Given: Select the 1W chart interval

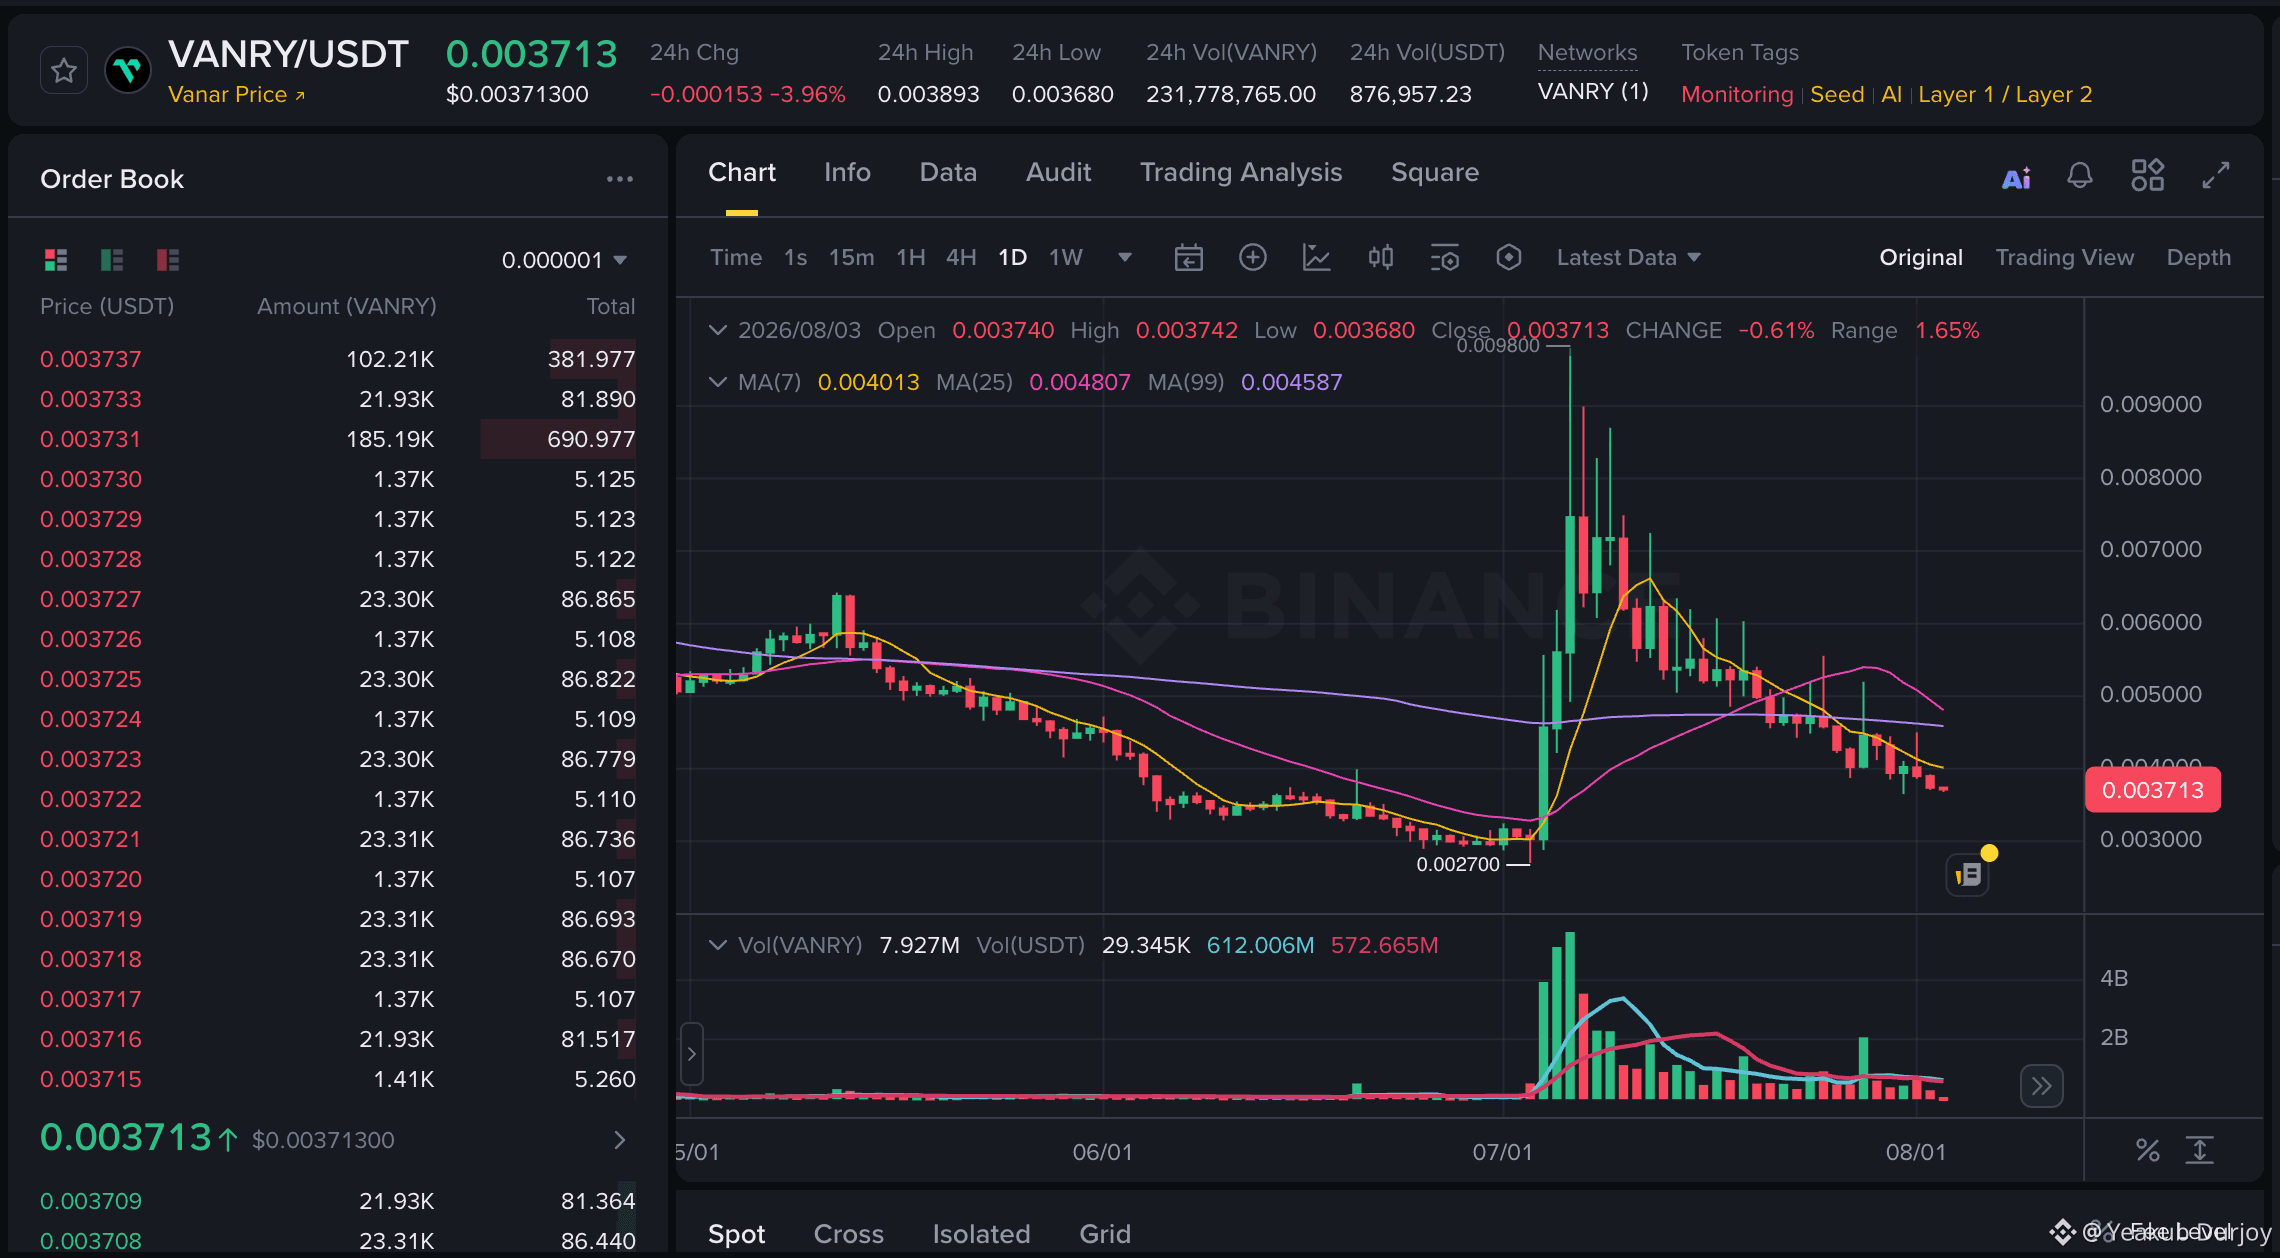Looking at the screenshot, I should point(1066,257).
